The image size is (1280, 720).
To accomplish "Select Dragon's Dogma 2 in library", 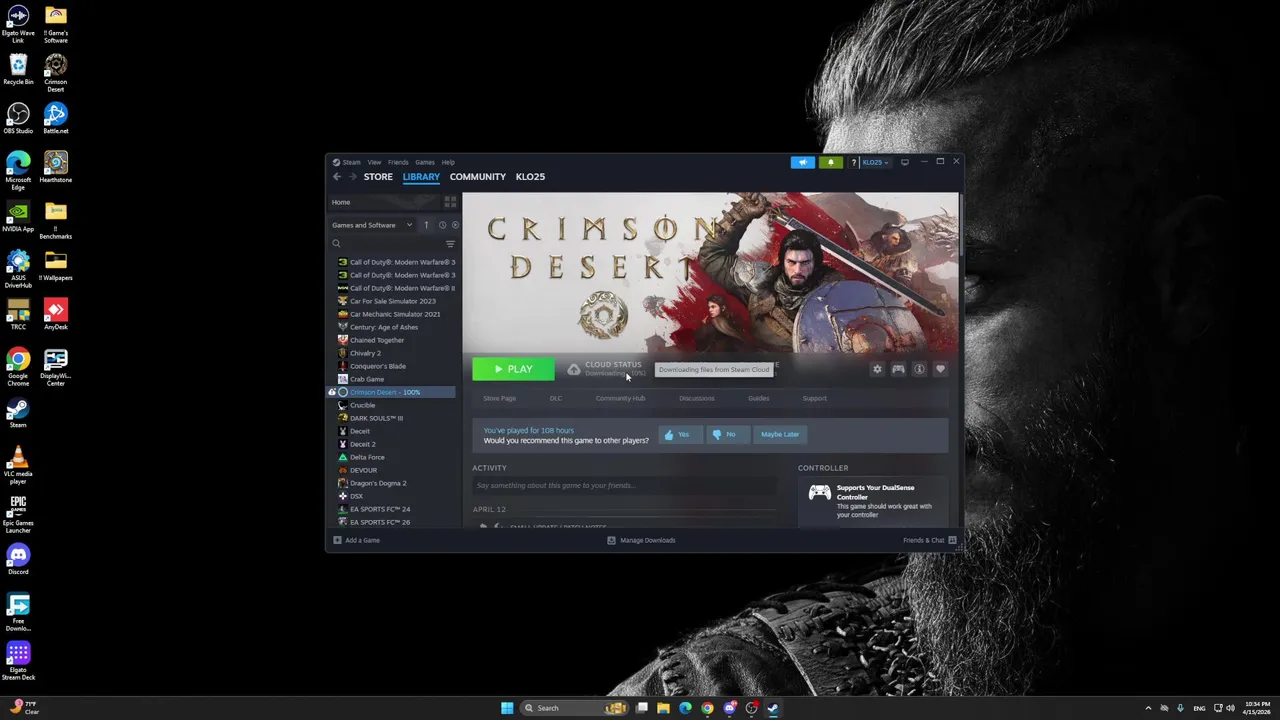I will pos(378,483).
